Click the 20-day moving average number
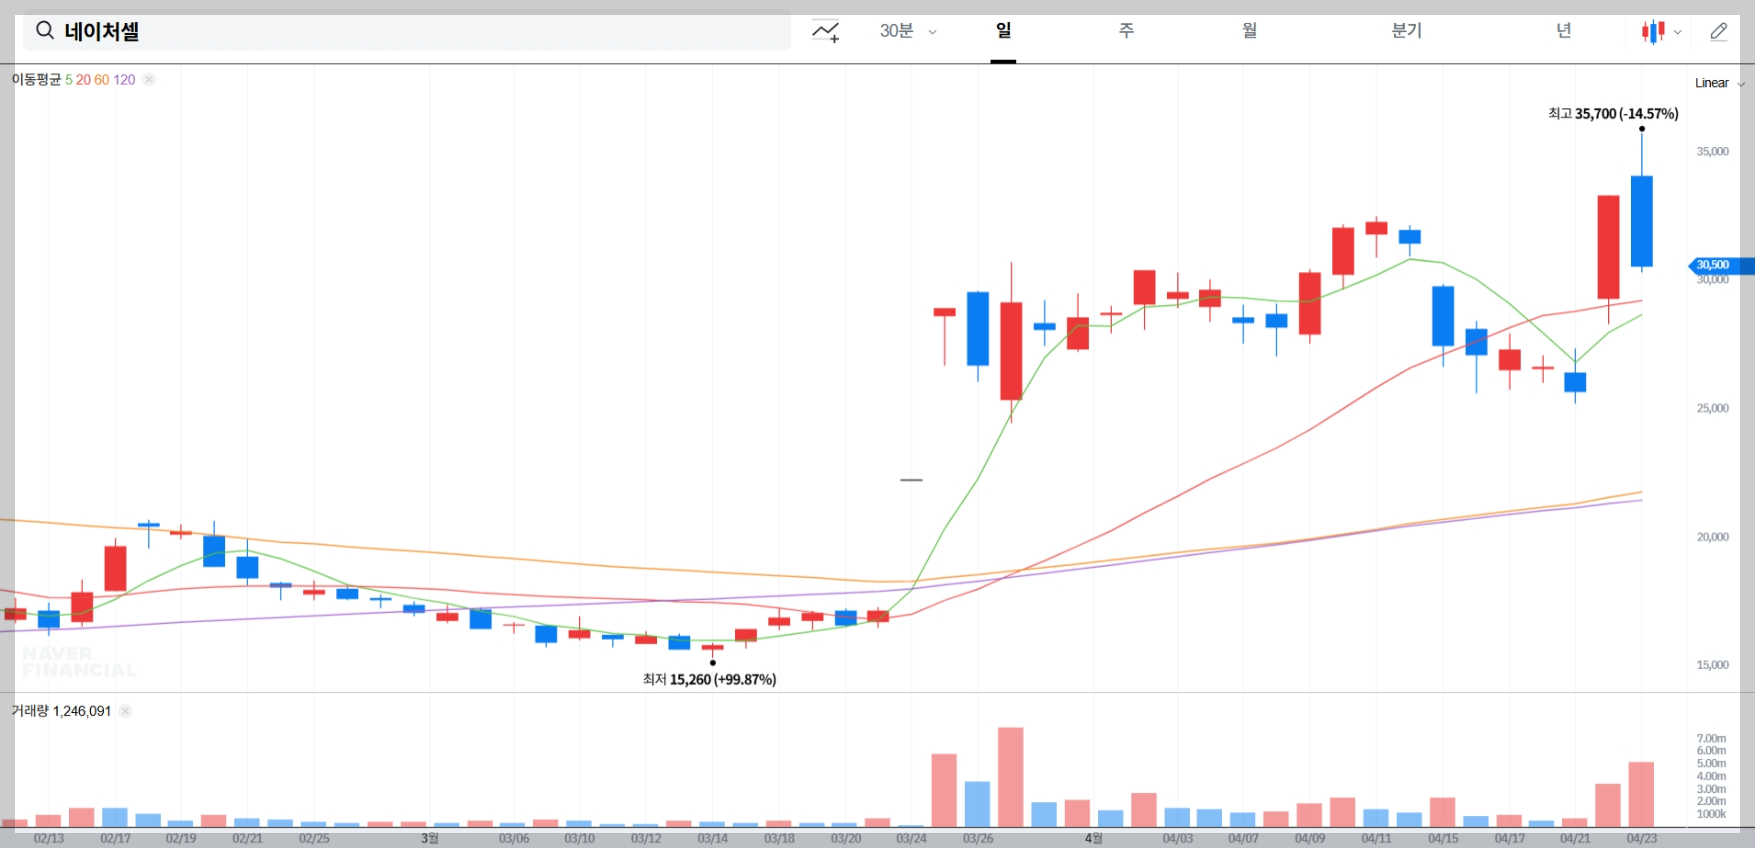The image size is (1755, 848). click(83, 80)
